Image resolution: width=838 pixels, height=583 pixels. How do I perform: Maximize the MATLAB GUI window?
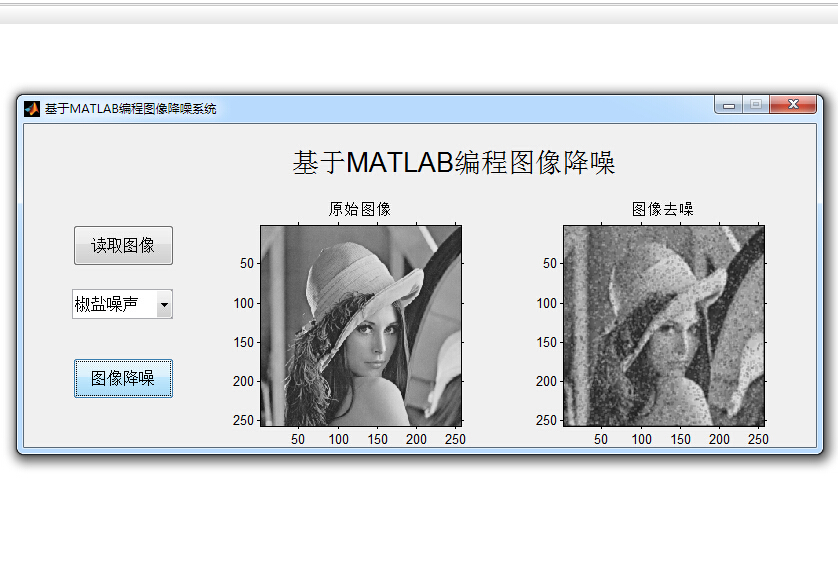click(756, 105)
